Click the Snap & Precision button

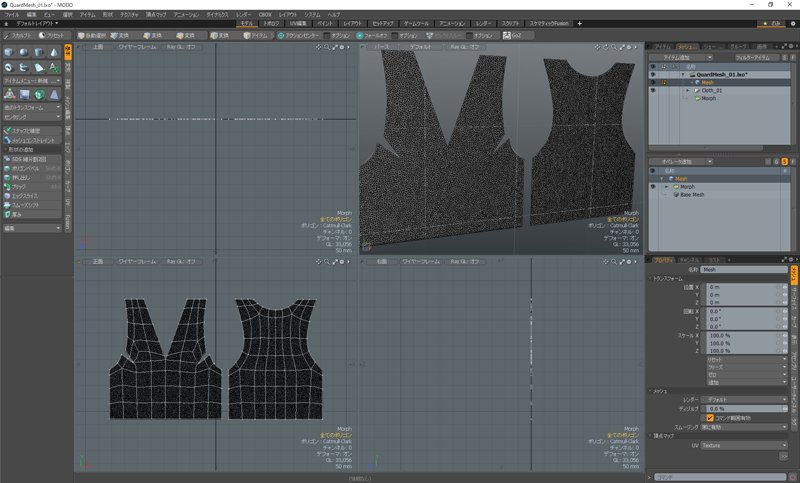pos(32,131)
